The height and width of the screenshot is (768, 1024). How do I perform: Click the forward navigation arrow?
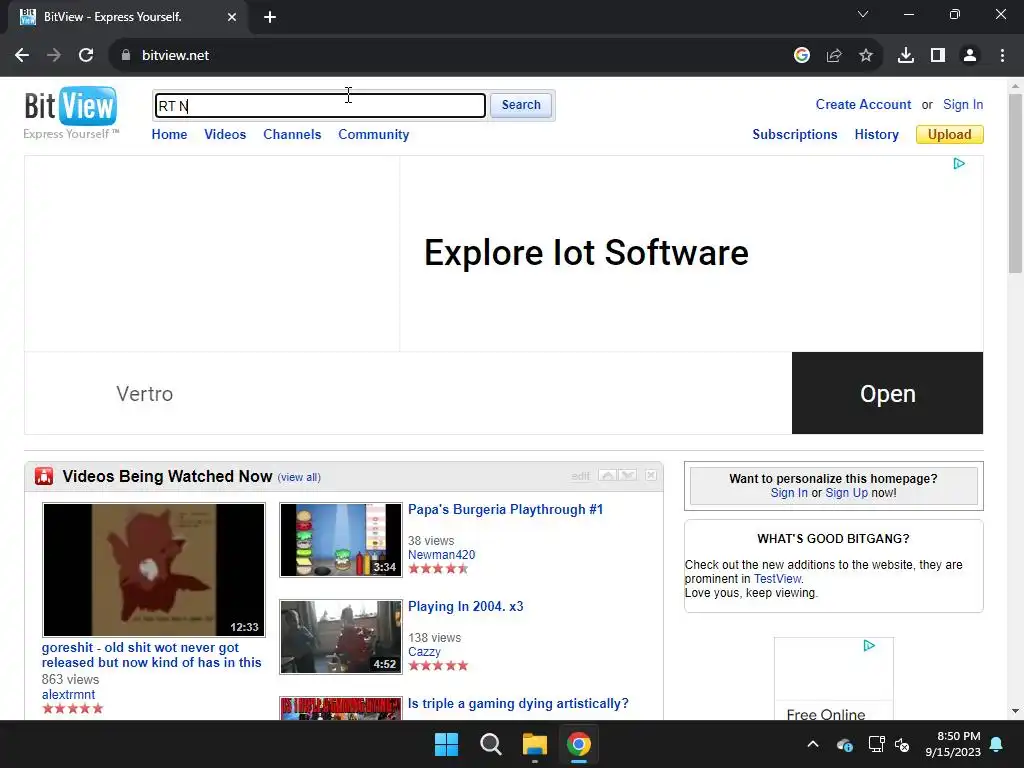[54, 56]
